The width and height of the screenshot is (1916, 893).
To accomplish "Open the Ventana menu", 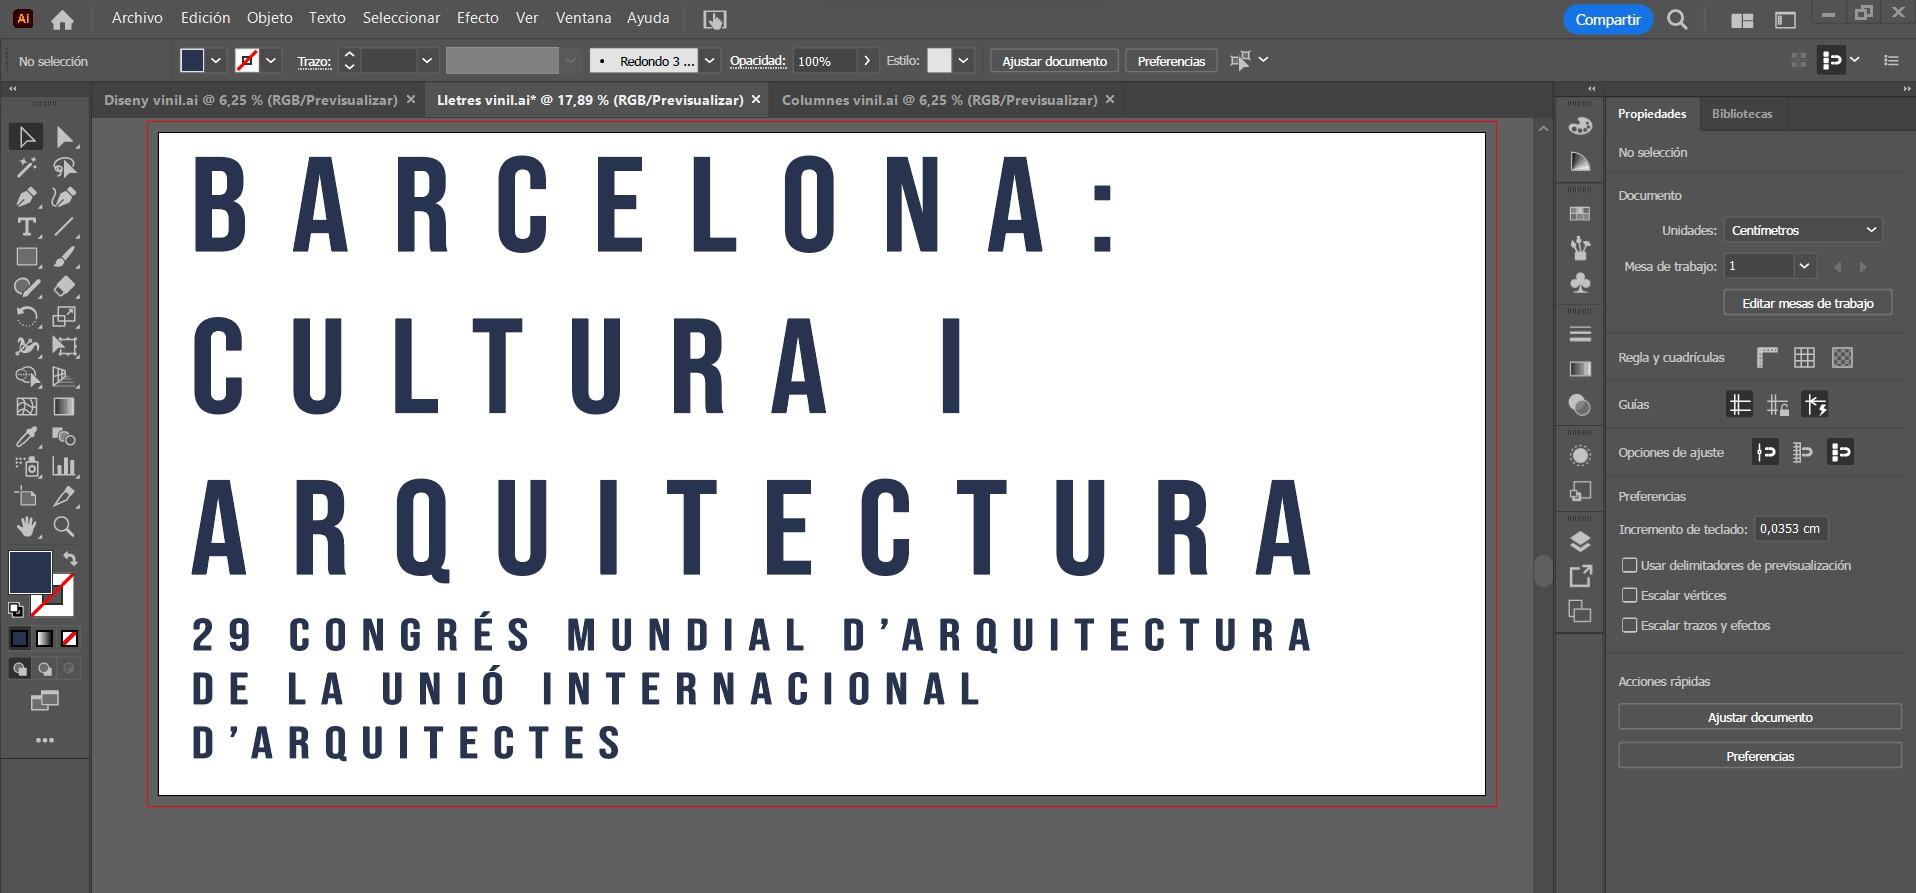I will tap(583, 18).
